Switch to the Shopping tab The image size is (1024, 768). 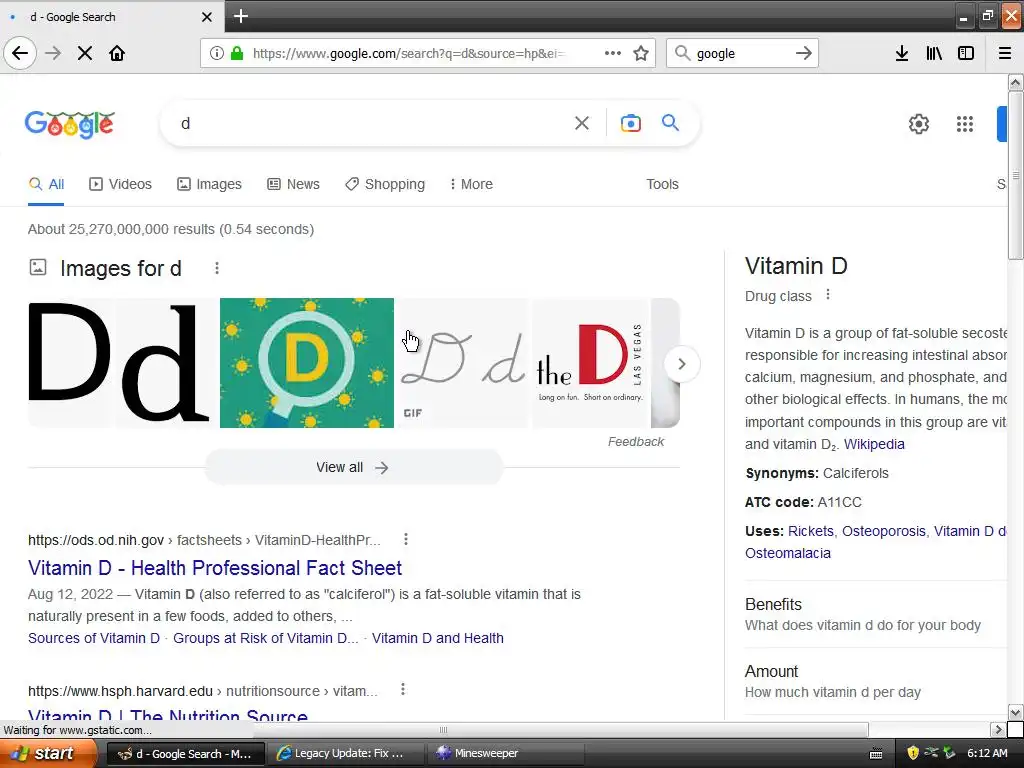click(x=385, y=184)
